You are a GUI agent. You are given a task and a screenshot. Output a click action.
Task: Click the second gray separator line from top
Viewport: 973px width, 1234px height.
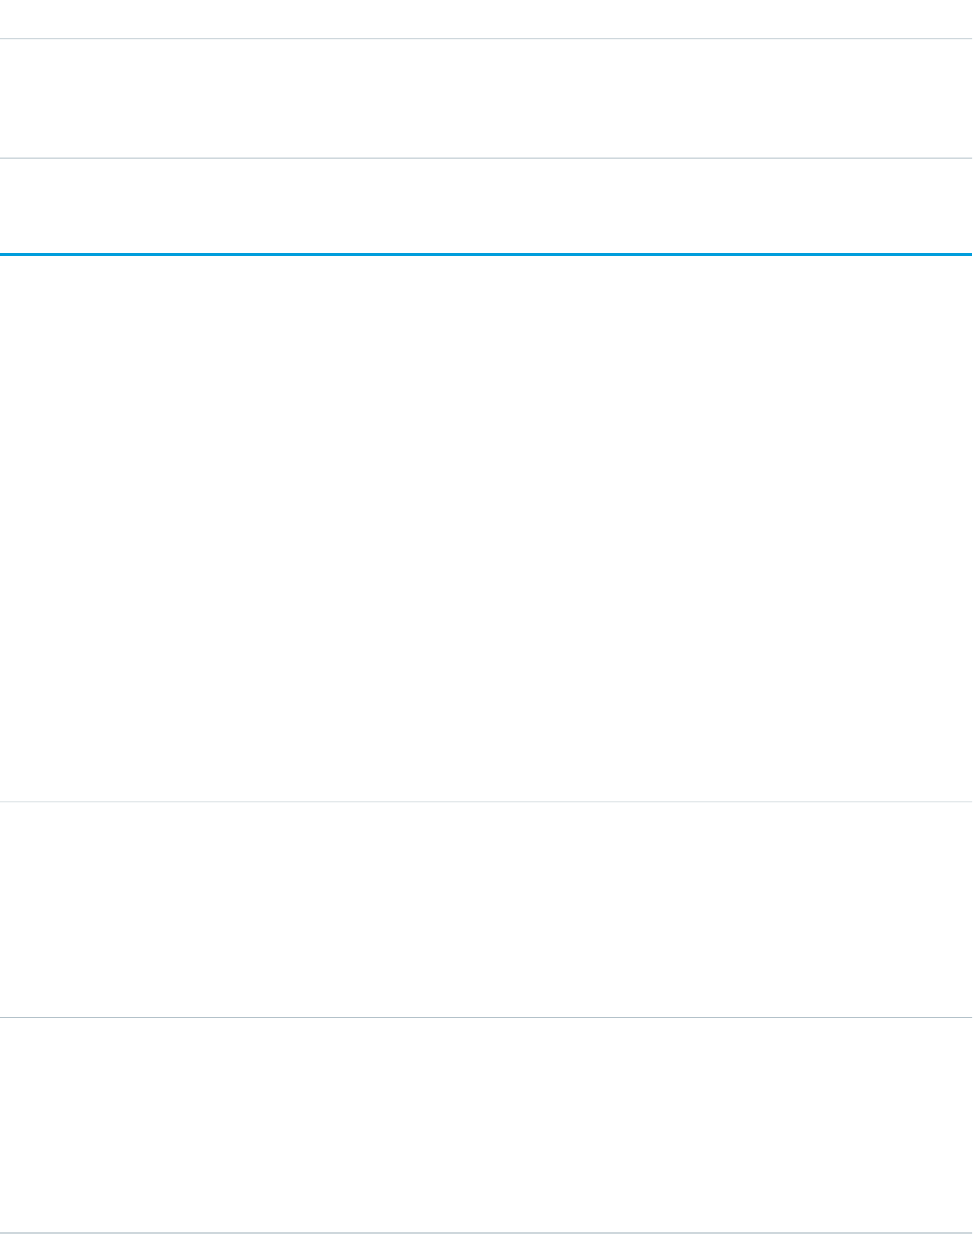pyautogui.click(x=486, y=158)
